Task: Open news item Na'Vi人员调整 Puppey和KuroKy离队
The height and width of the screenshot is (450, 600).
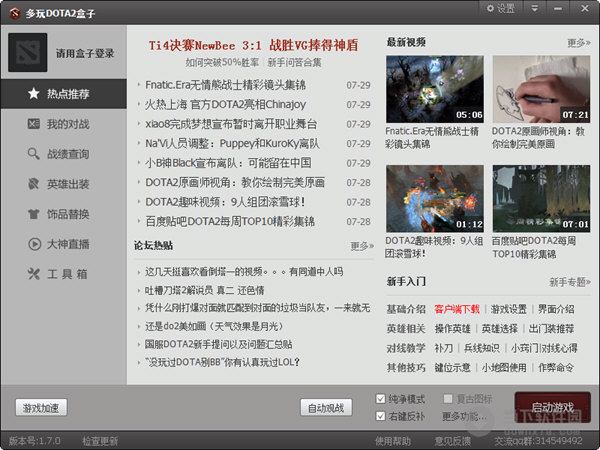Action: [232, 143]
